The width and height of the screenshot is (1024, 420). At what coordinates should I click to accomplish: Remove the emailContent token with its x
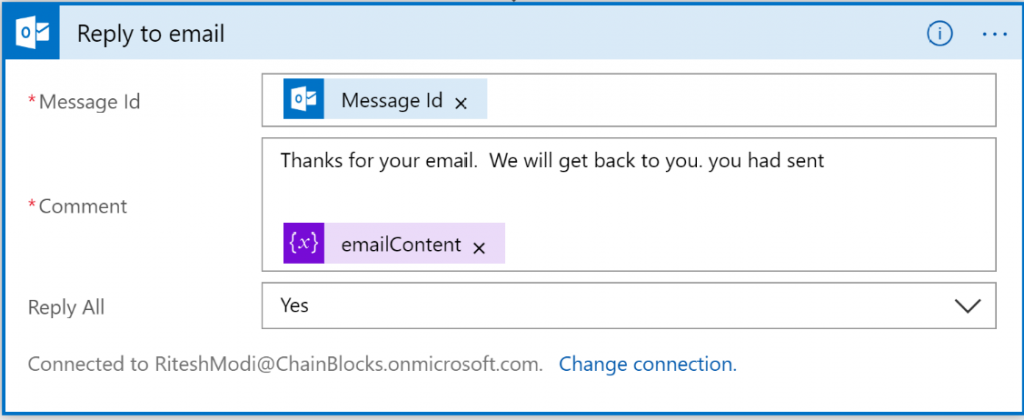[x=479, y=247]
